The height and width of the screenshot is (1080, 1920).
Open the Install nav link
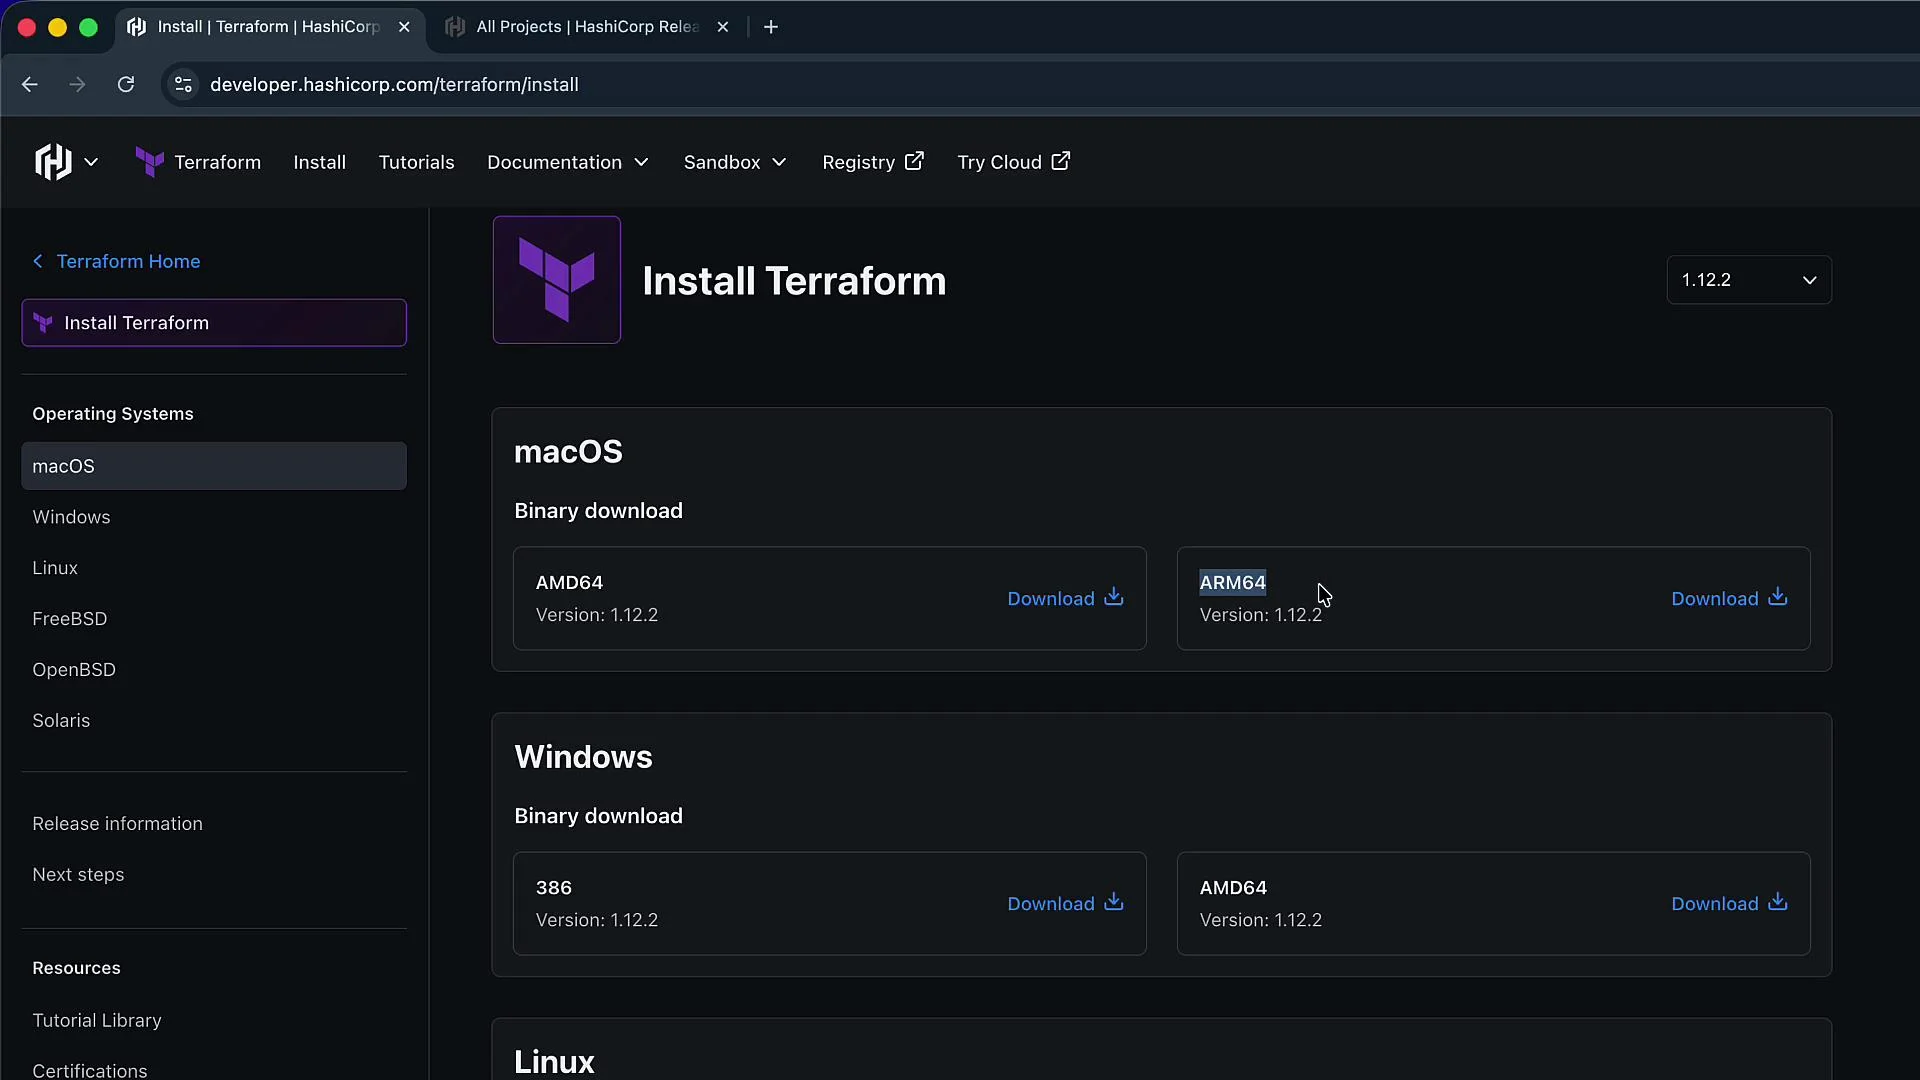[x=319, y=162]
